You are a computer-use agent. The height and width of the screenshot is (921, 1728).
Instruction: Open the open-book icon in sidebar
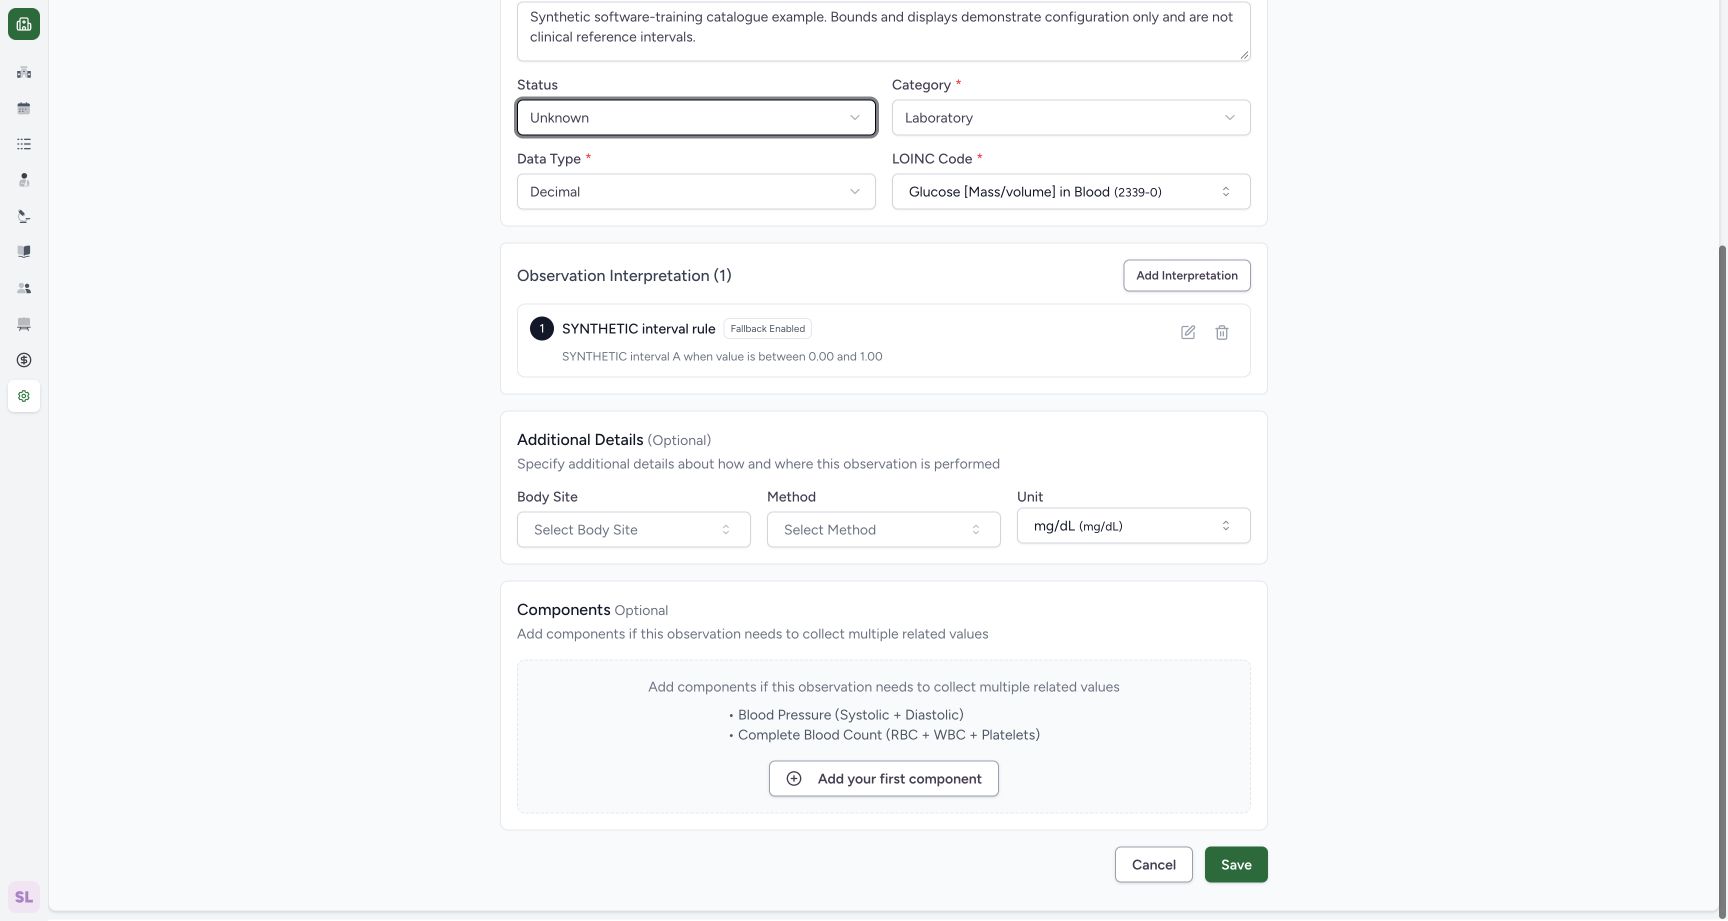pos(24,252)
